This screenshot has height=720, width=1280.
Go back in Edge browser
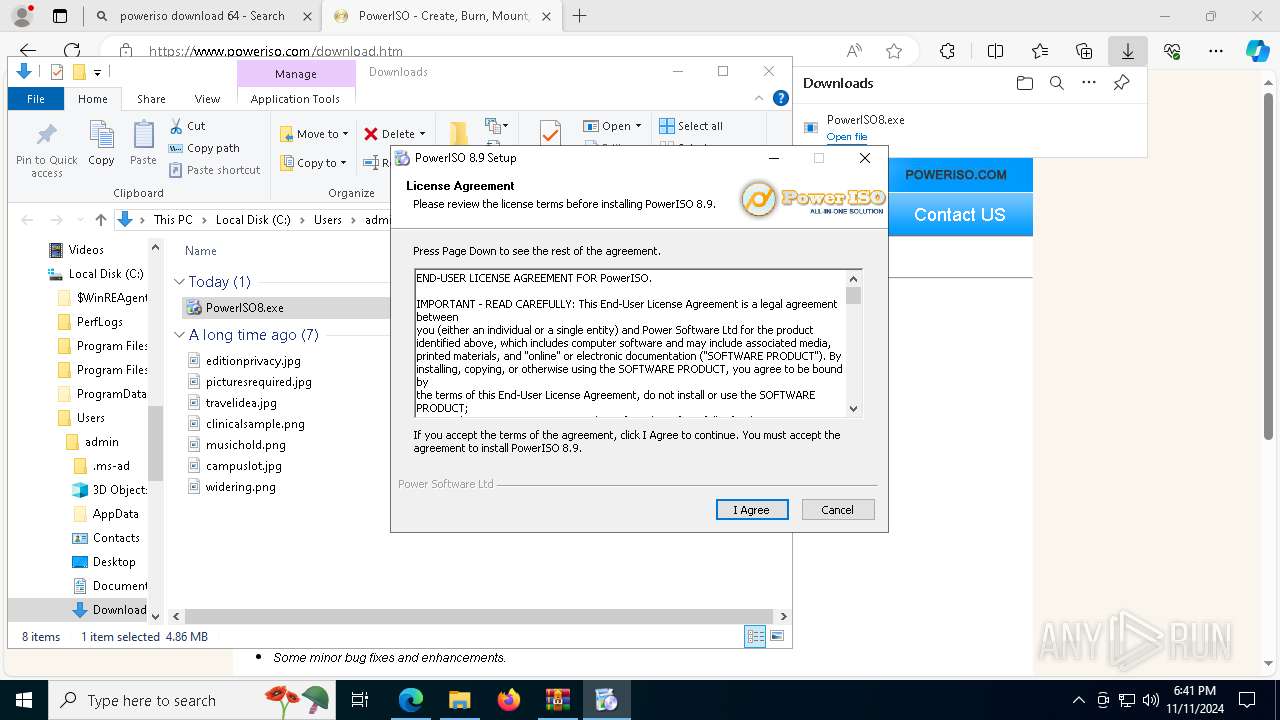(28, 51)
